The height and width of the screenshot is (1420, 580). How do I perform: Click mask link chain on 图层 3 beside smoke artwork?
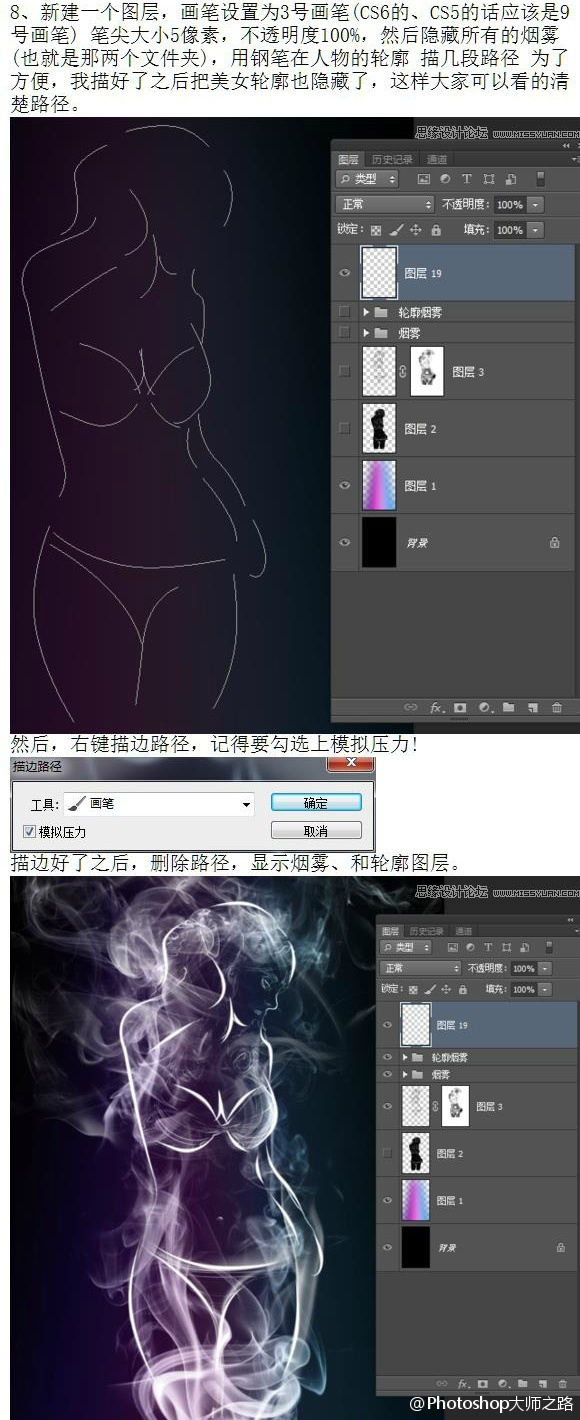coord(434,1106)
